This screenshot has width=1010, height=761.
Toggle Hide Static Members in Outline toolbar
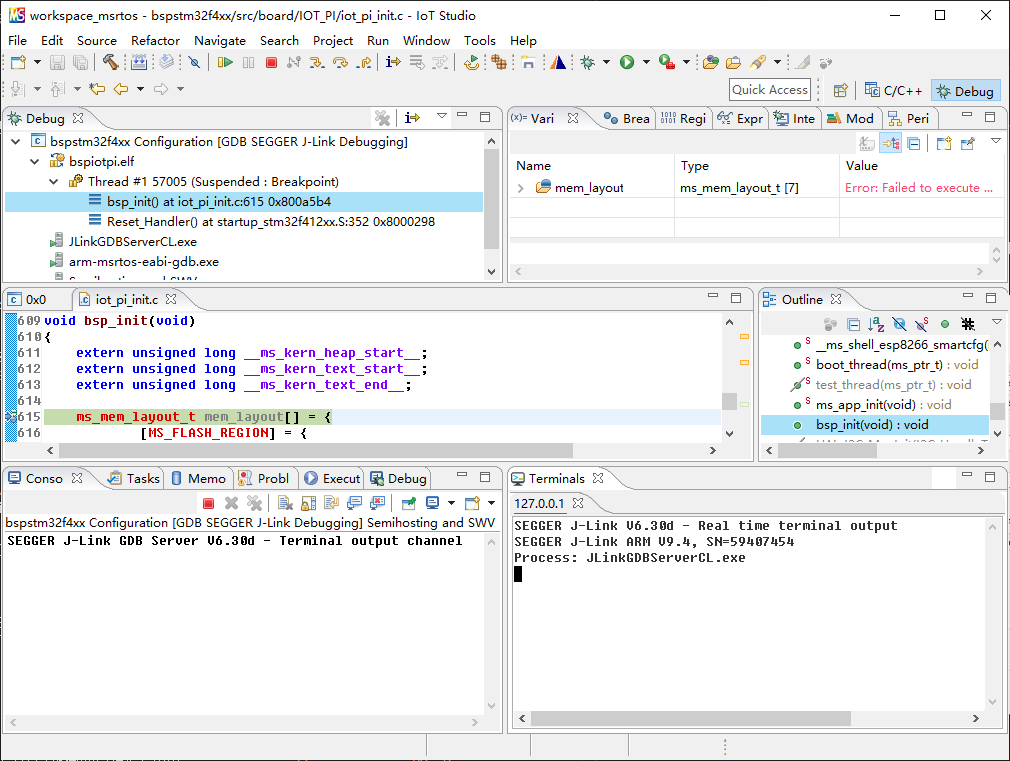(x=921, y=324)
